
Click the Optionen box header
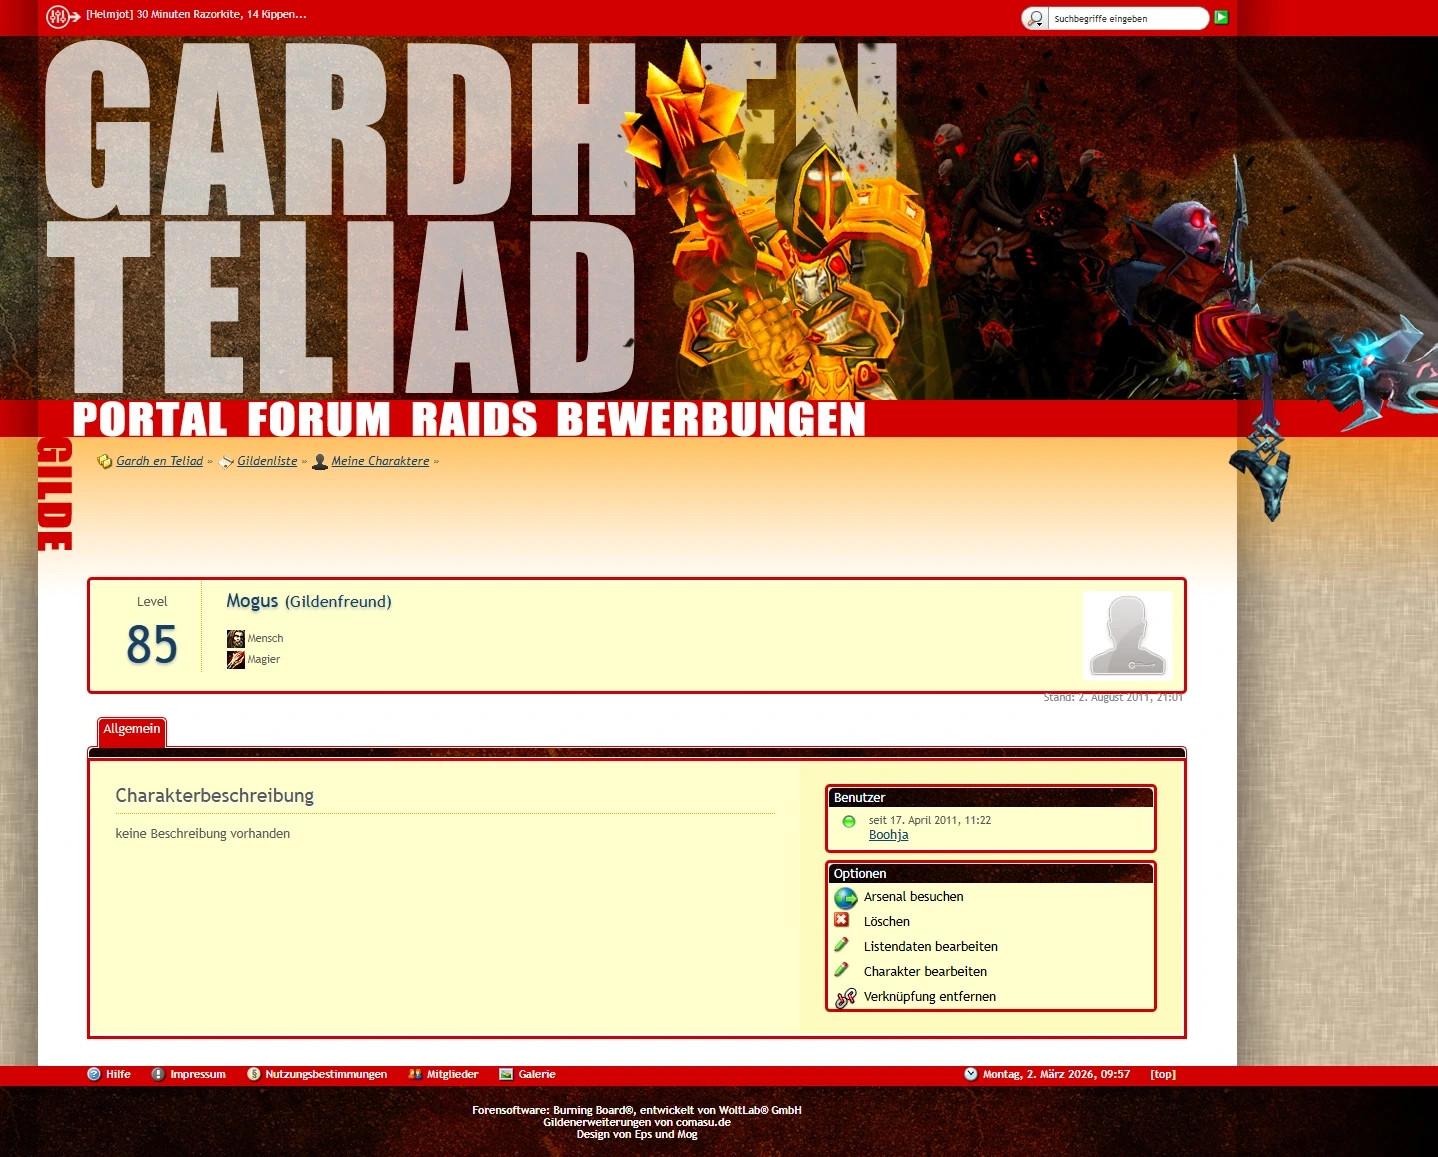coord(991,874)
